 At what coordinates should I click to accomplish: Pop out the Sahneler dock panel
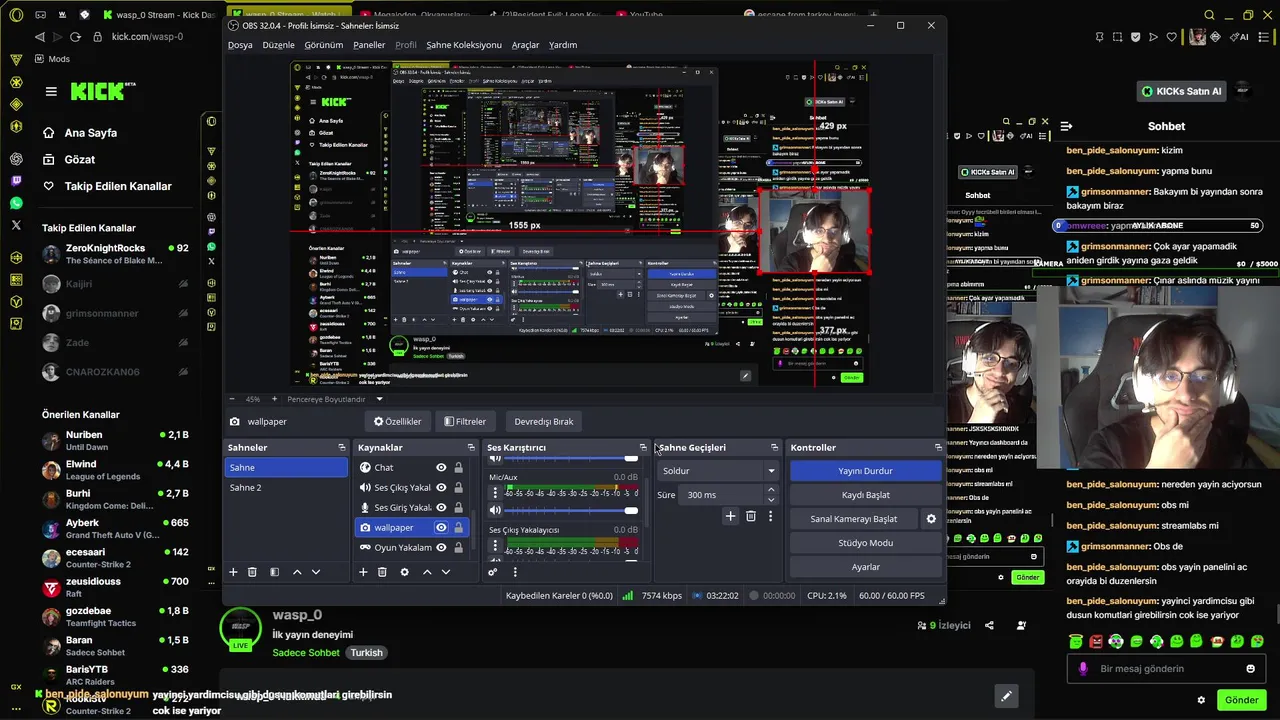[342, 447]
